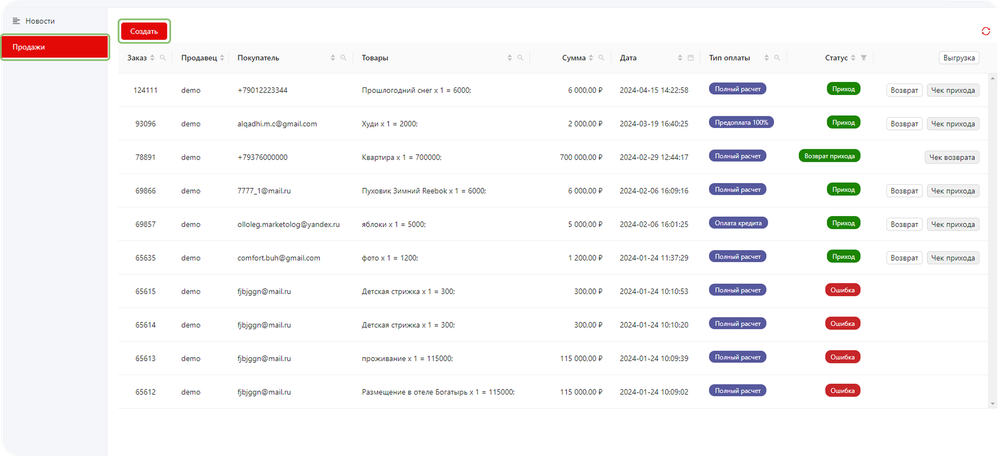Click buyer 7777_1@mail.ru

(264, 191)
